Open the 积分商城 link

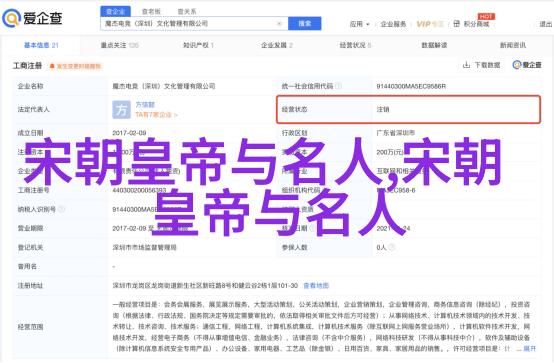pyautogui.click(x=472, y=24)
